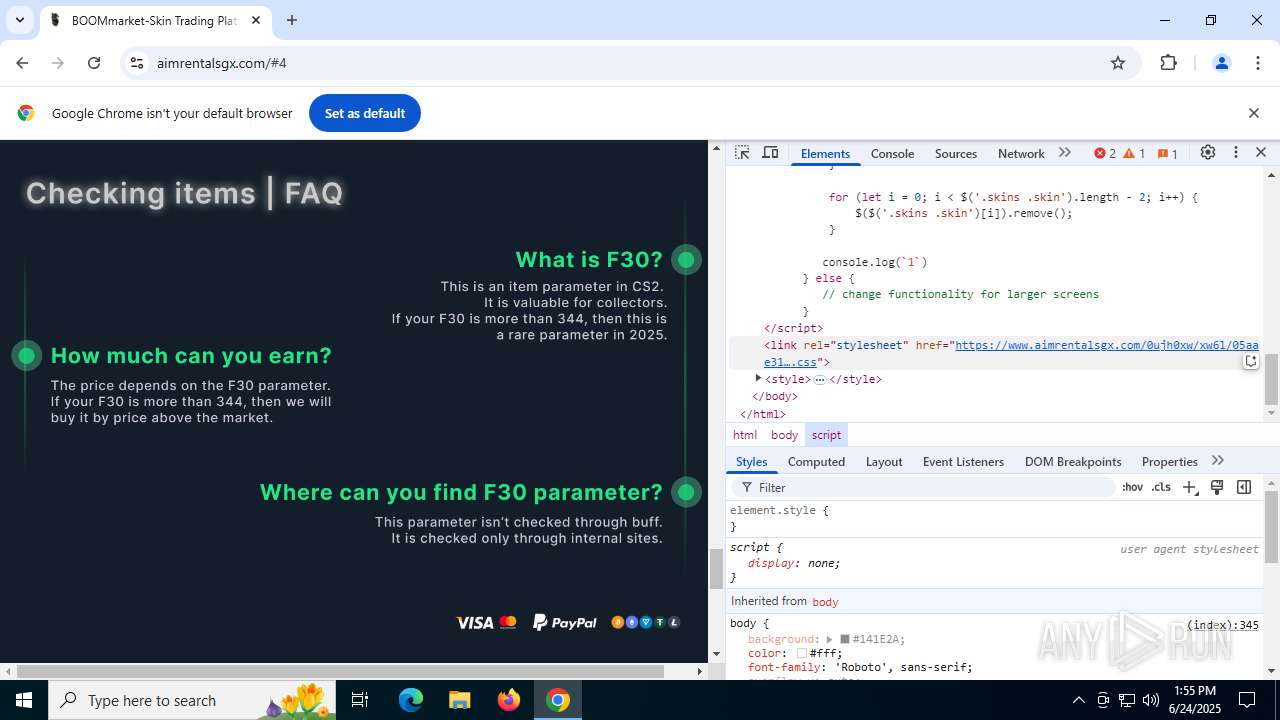Viewport: 1280px width, 720px height.
Task: Focus the Styles Filter input field
Action: coord(925,487)
